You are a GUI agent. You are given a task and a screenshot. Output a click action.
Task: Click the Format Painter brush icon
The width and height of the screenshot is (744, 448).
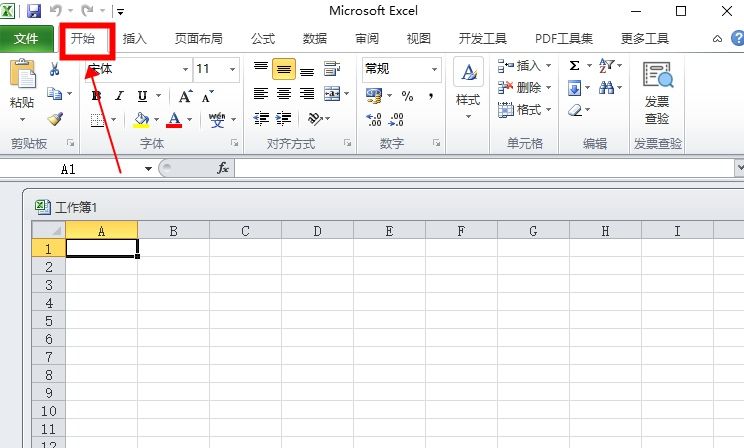click(55, 119)
